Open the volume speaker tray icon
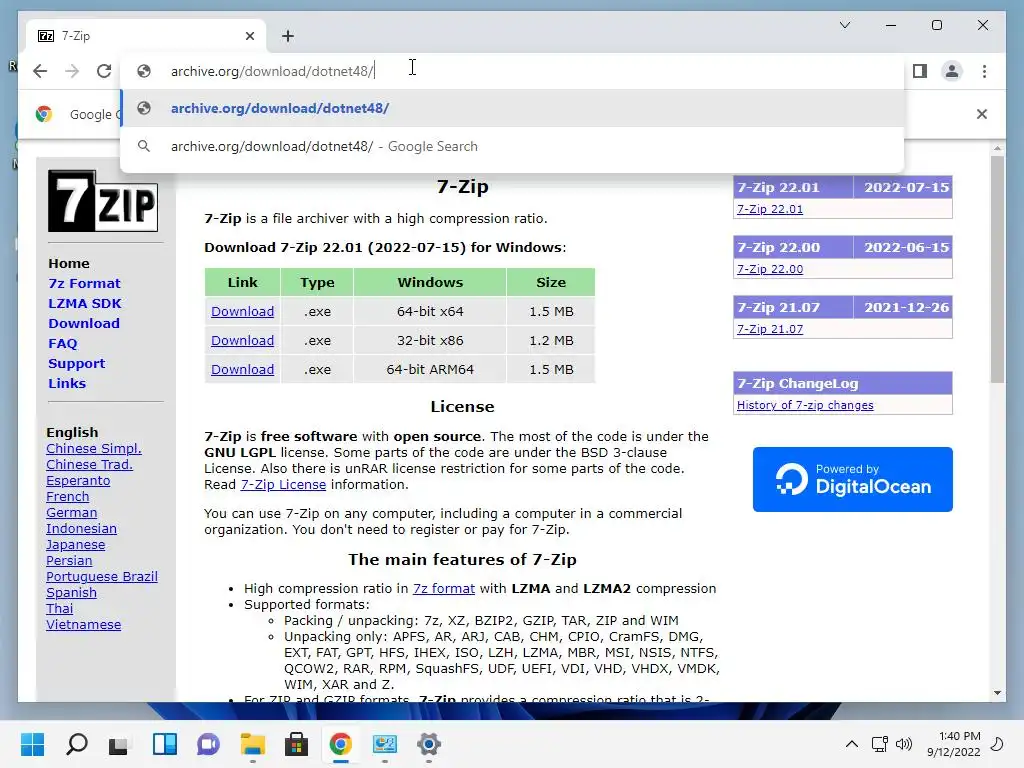1024x768 pixels. coord(904,744)
